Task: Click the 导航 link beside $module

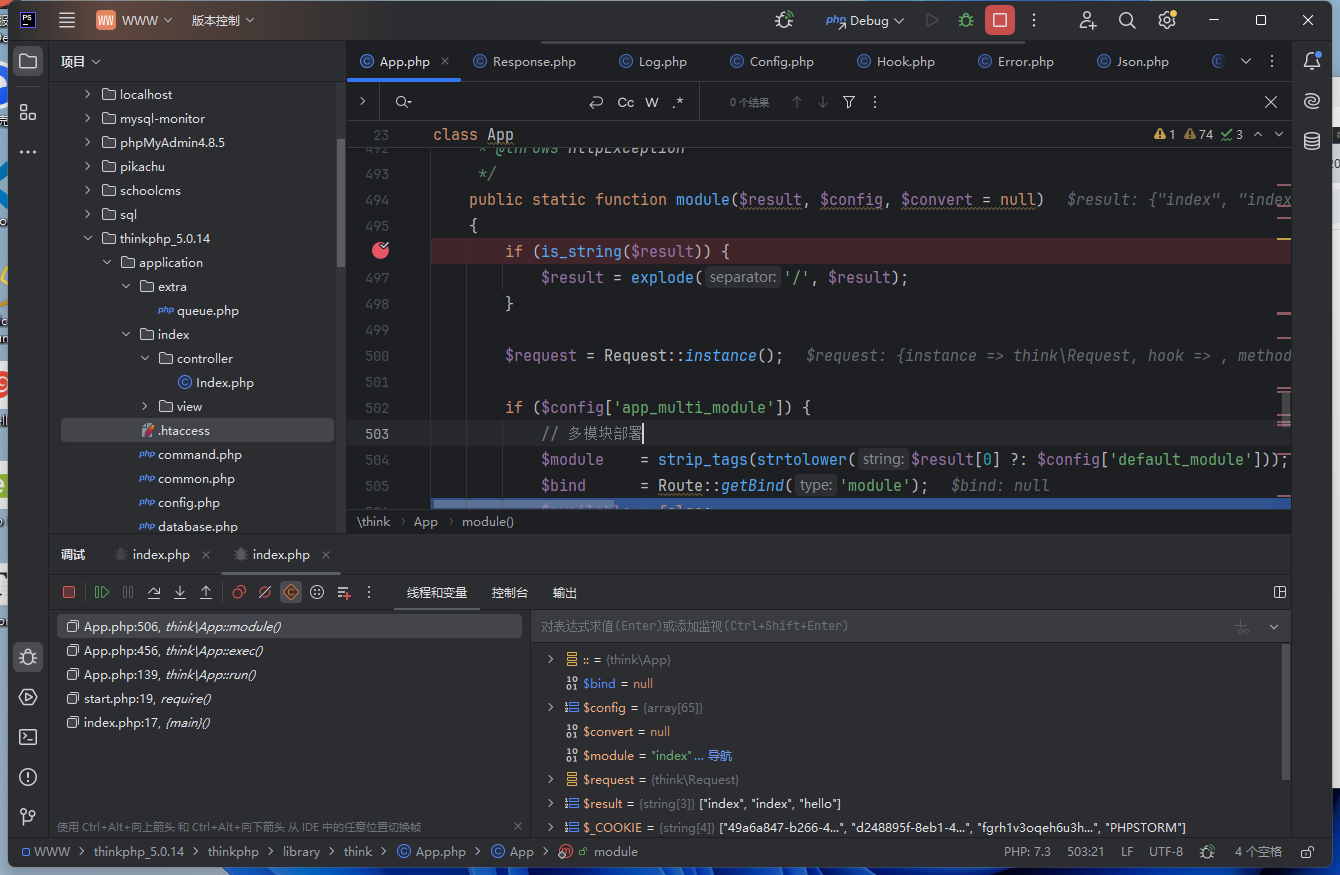Action: click(x=720, y=755)
